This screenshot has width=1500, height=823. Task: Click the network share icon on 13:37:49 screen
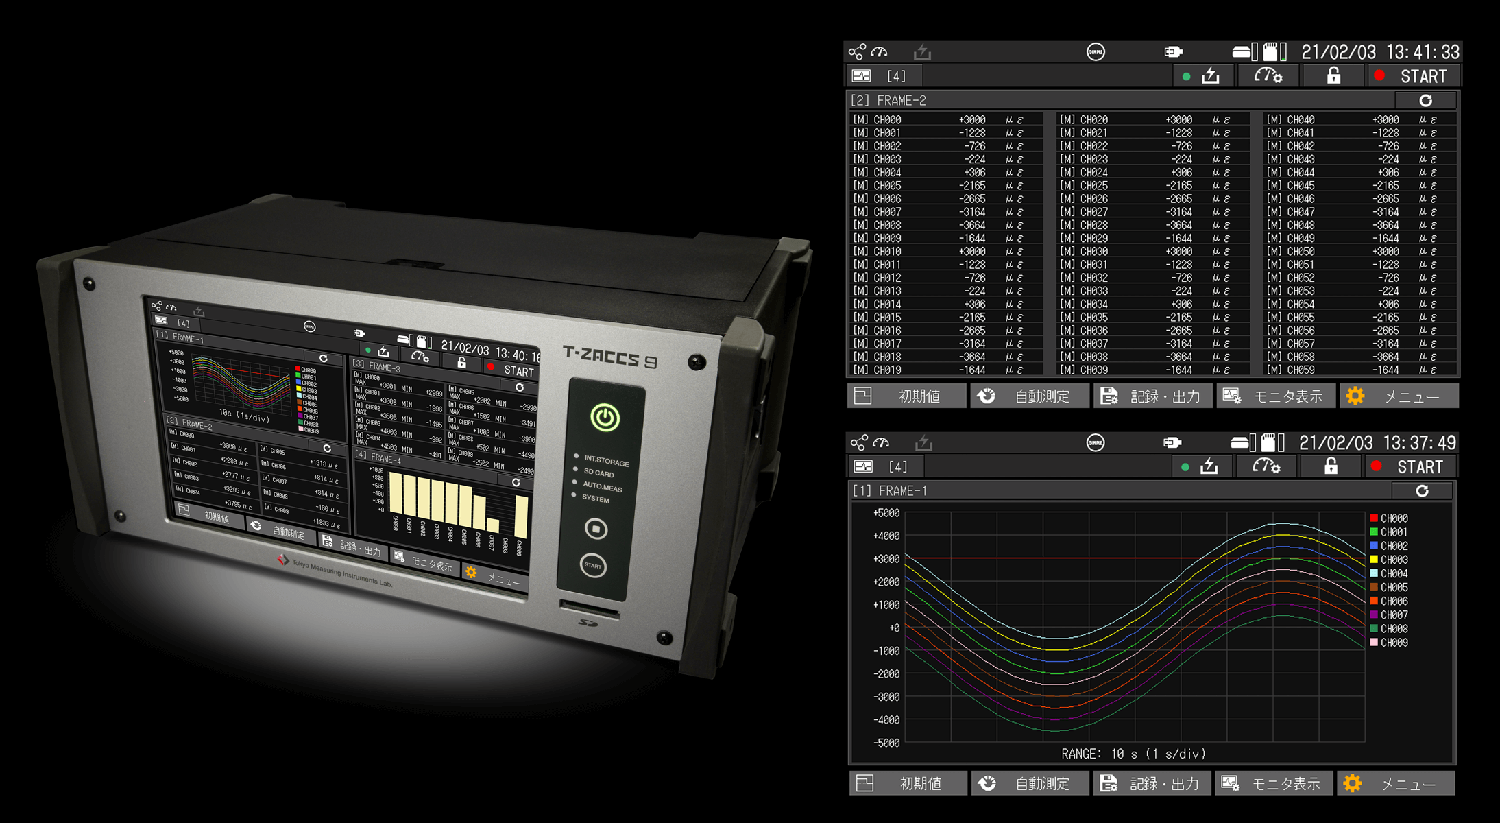click(857, 442)
